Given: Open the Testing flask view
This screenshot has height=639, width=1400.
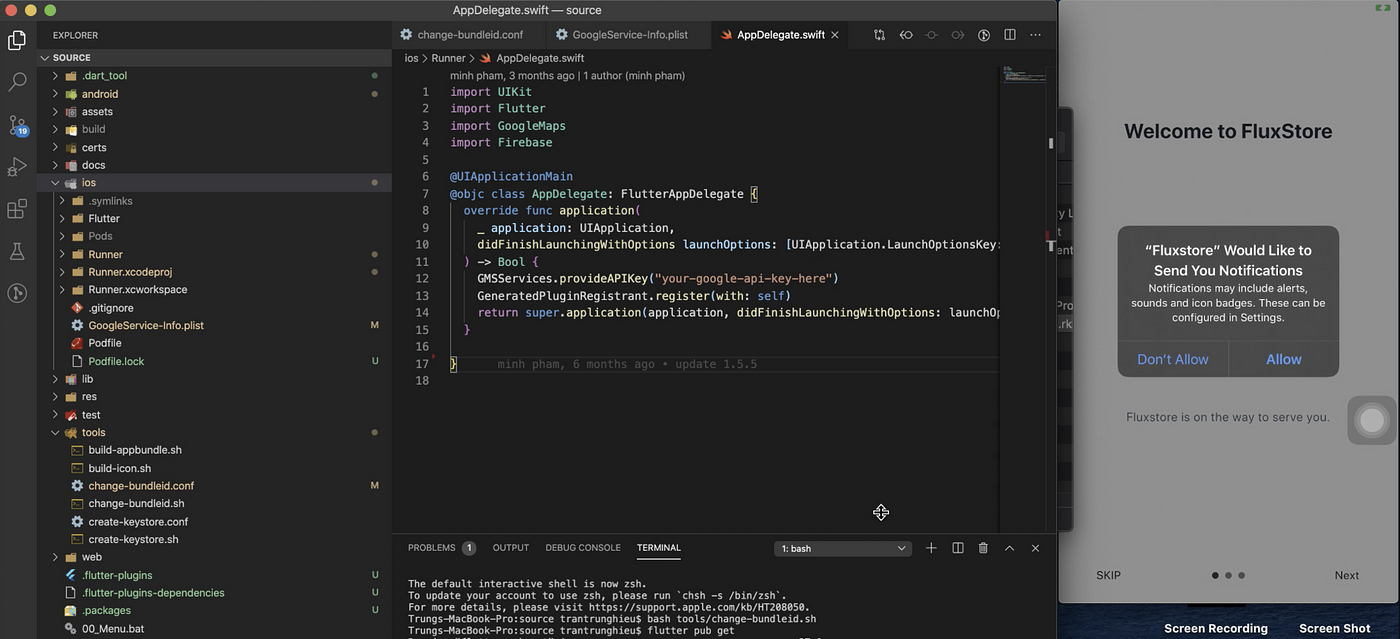Looking at the screenshot, I should [x=17, y=251].
